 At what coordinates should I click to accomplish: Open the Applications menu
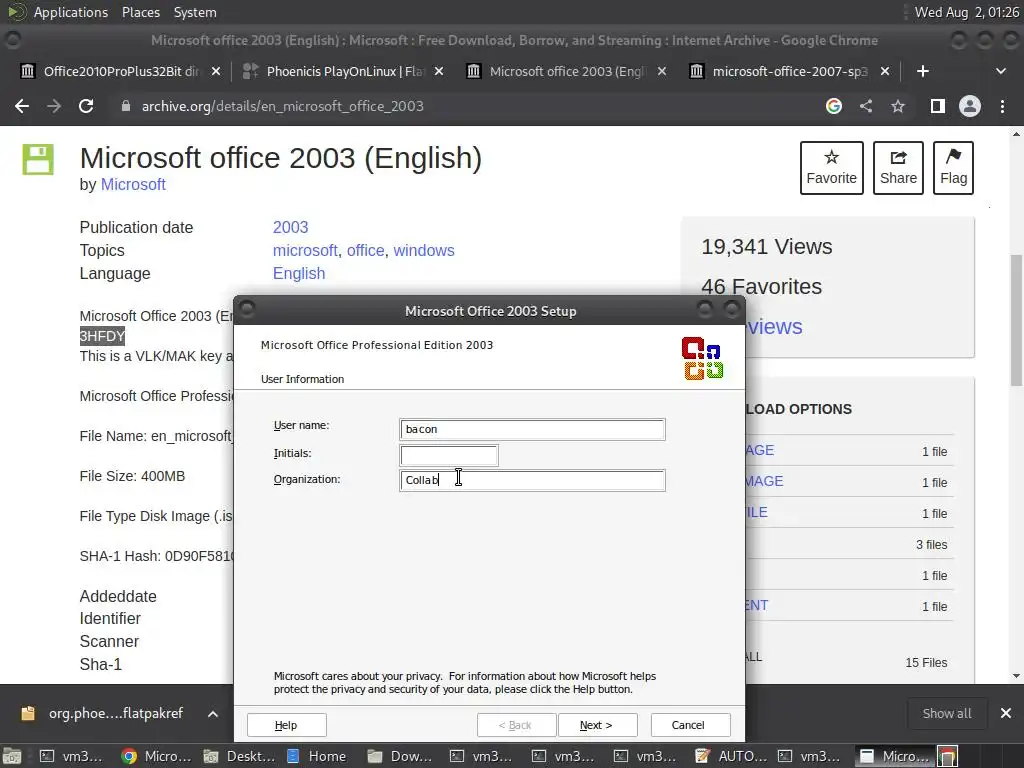click(71, 12)
